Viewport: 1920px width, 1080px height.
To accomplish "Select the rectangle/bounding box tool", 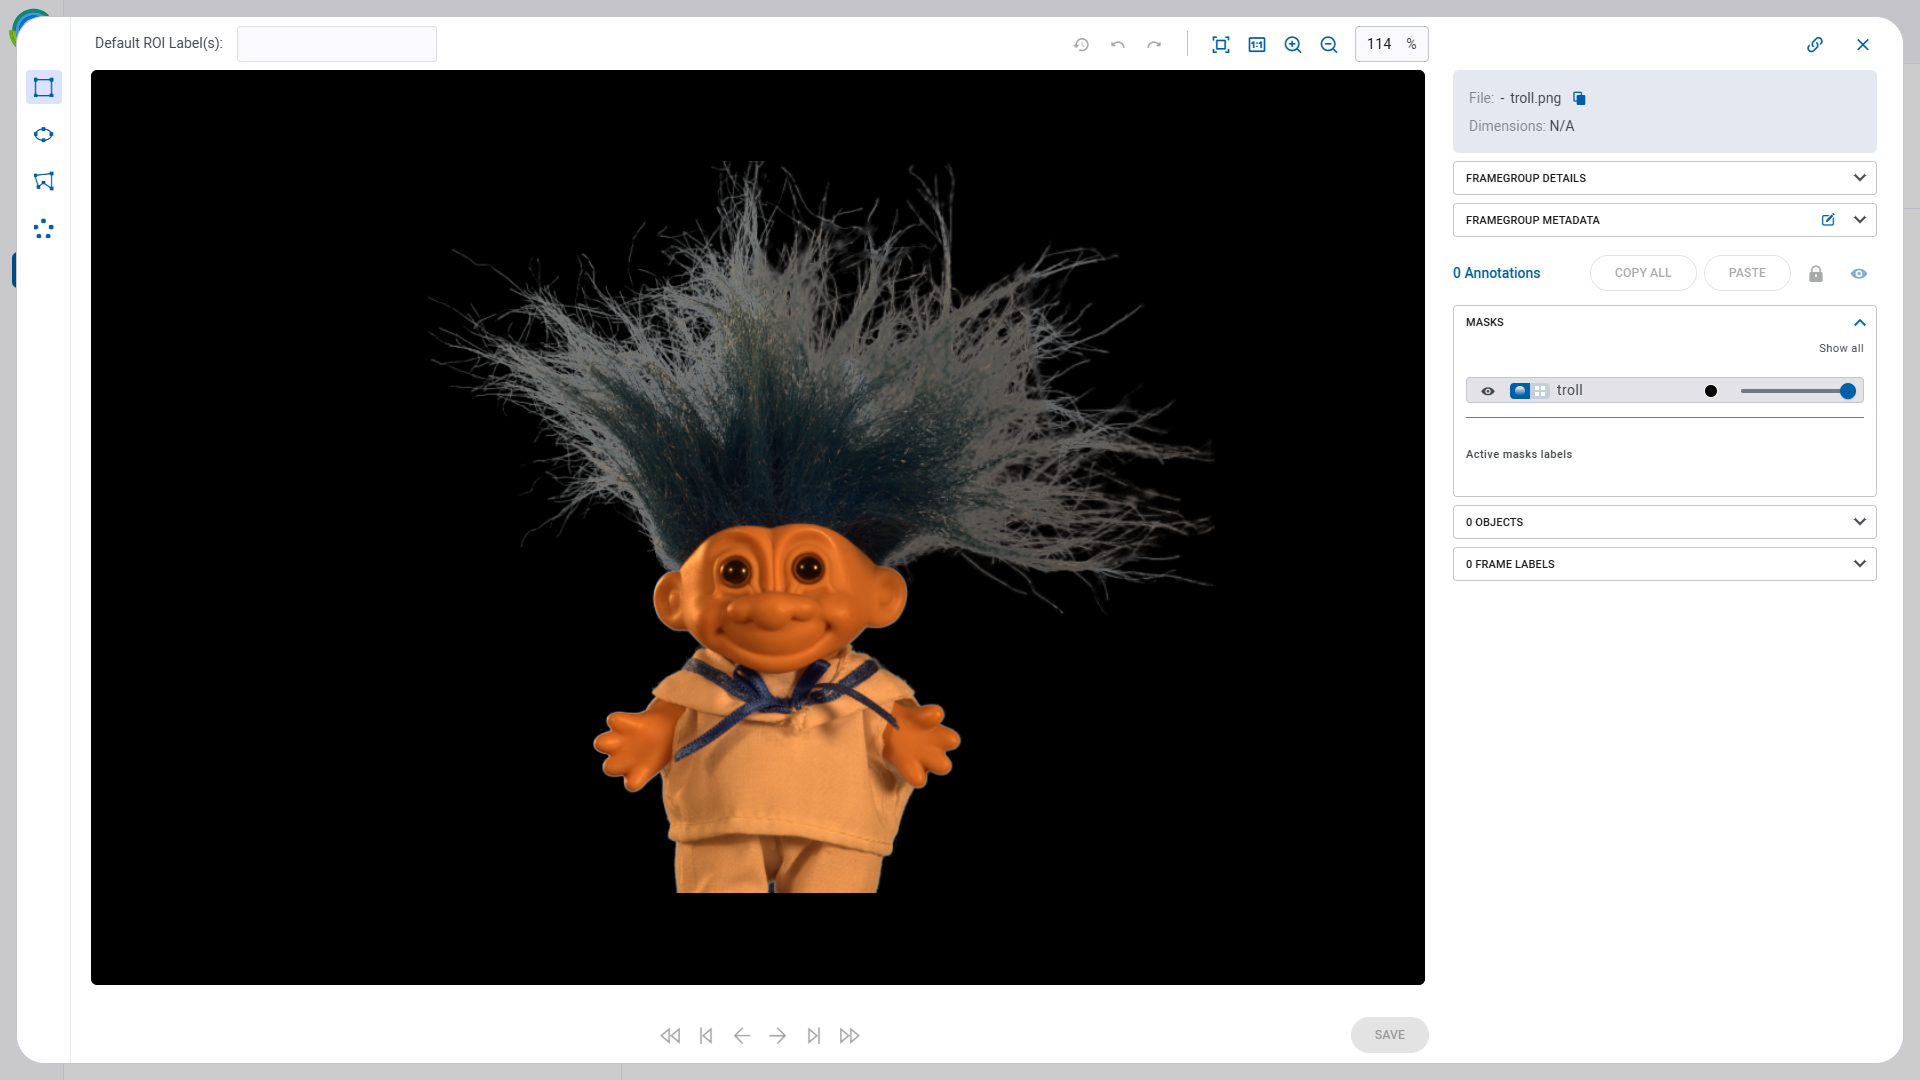I will 44,87.
